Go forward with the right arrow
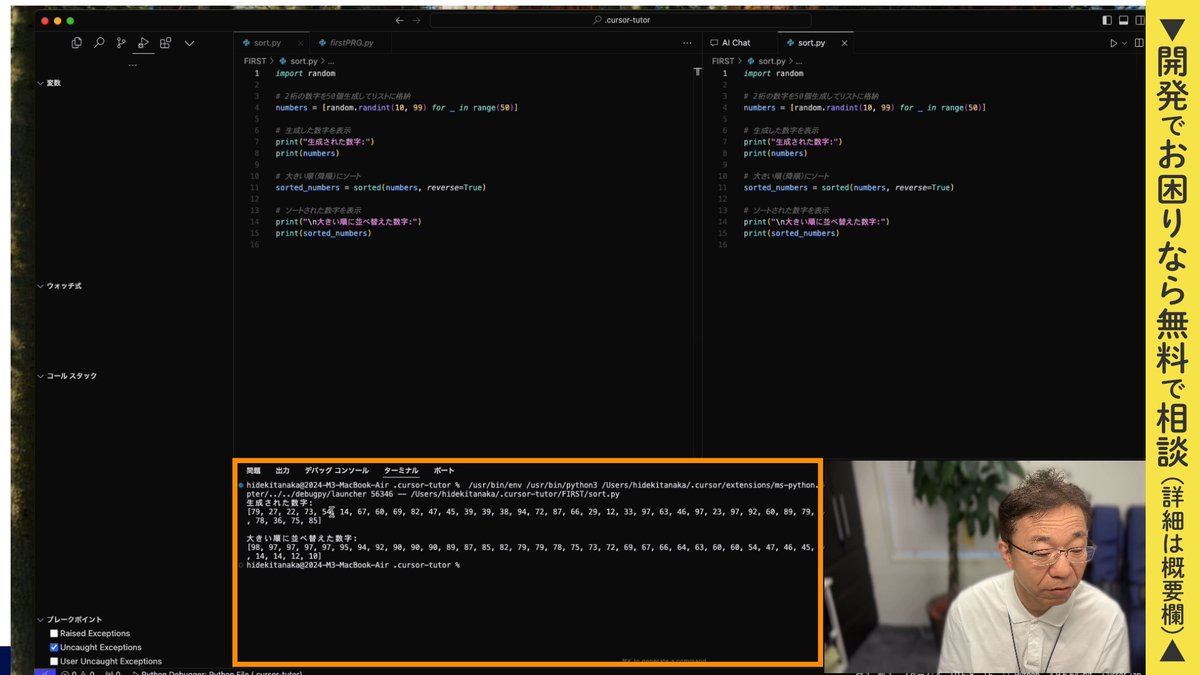Image resolution: width=1200 pixels, height=675 pixels. [418, 20]
